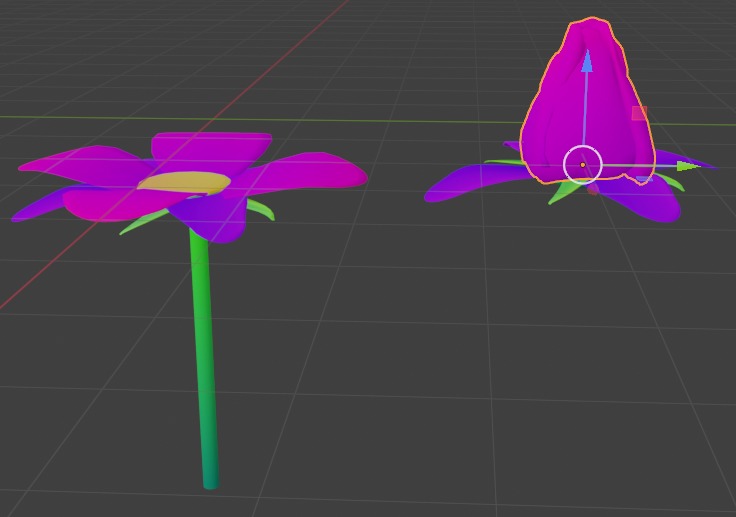Select the far-right magenta petal of open flower
Viewport: 736px width, 517px height.
coord(300,173)
